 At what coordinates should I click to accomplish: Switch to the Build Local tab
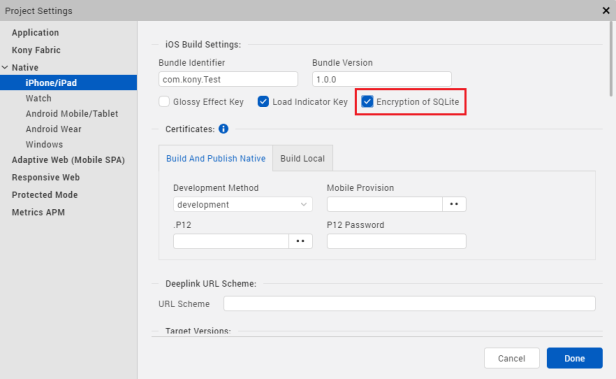coord(302,158)
